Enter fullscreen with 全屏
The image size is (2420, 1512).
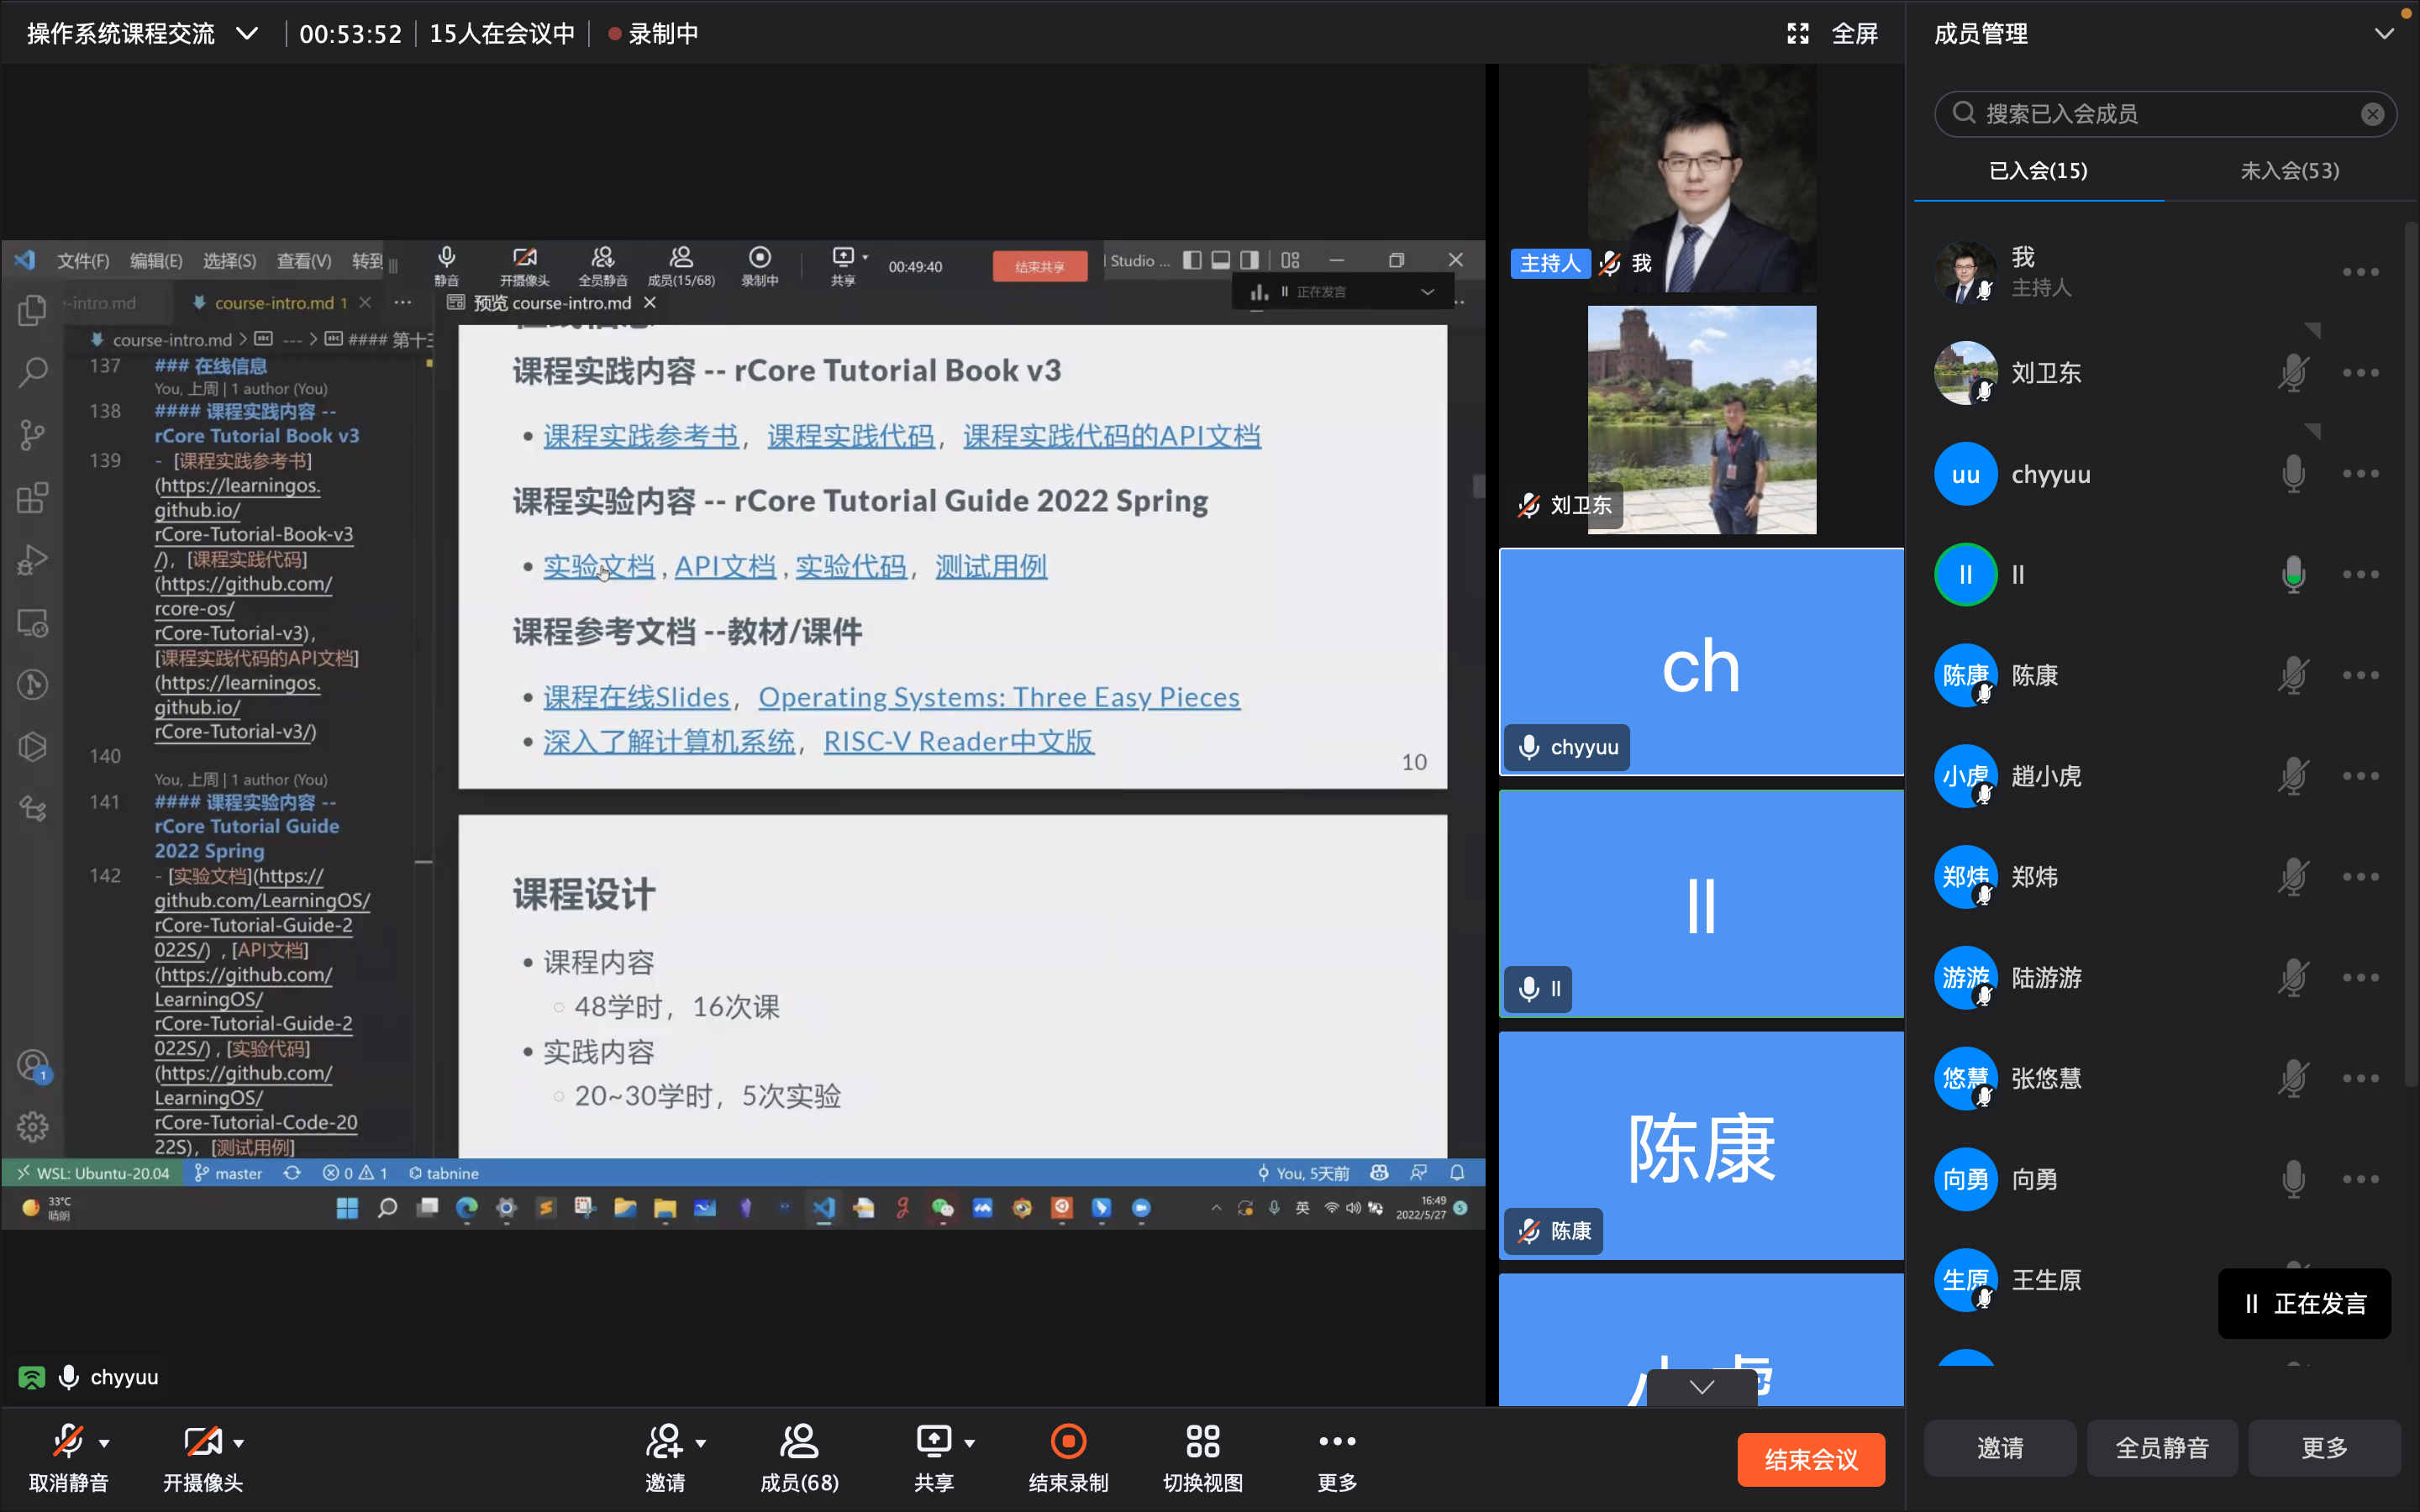coord(1833,34)
